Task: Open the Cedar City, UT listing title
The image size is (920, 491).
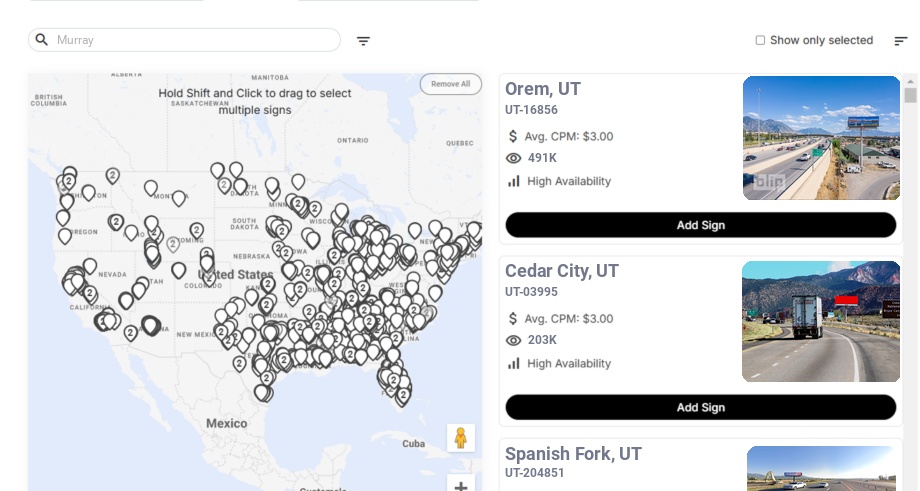Action: point(561,271)
